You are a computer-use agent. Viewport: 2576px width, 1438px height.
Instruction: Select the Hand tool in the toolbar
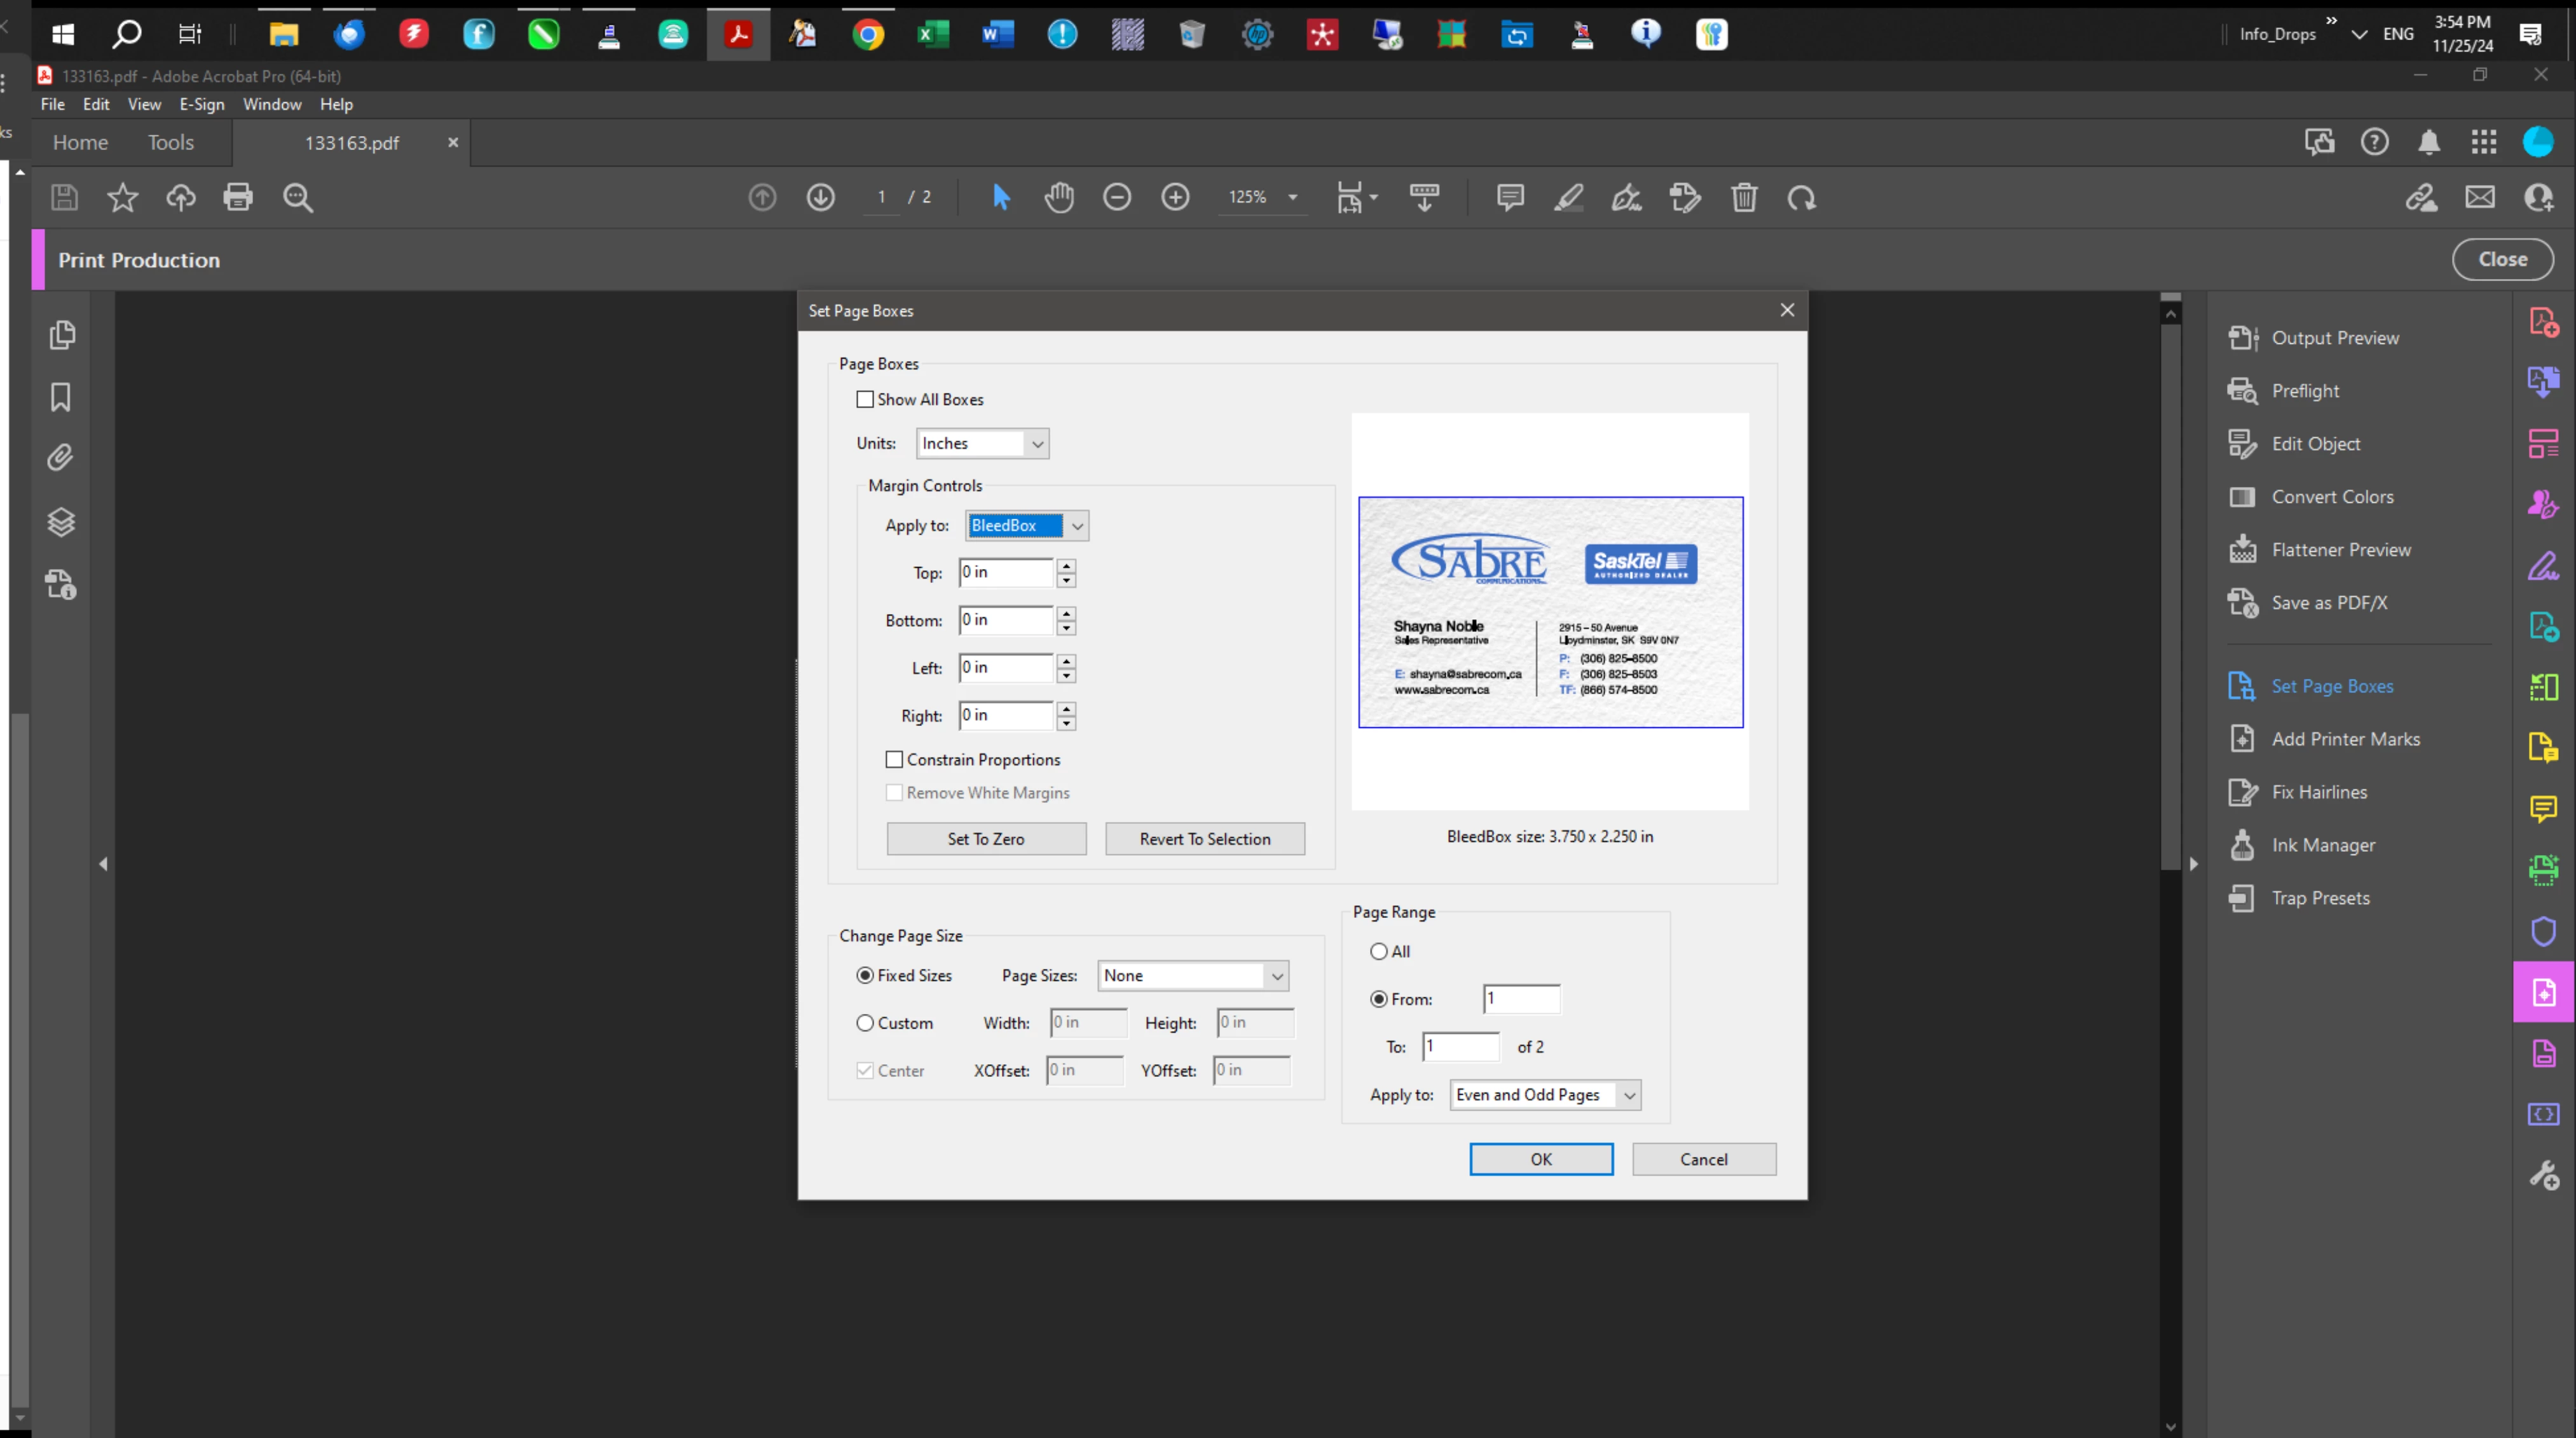[1059, 197]
